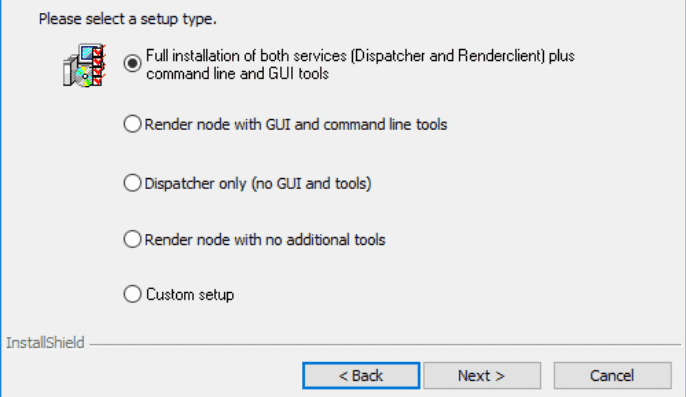The height and width of the screenshot is (397, 686).
Task: Click the separator line beside InstallShield
Action: point(385,345)
